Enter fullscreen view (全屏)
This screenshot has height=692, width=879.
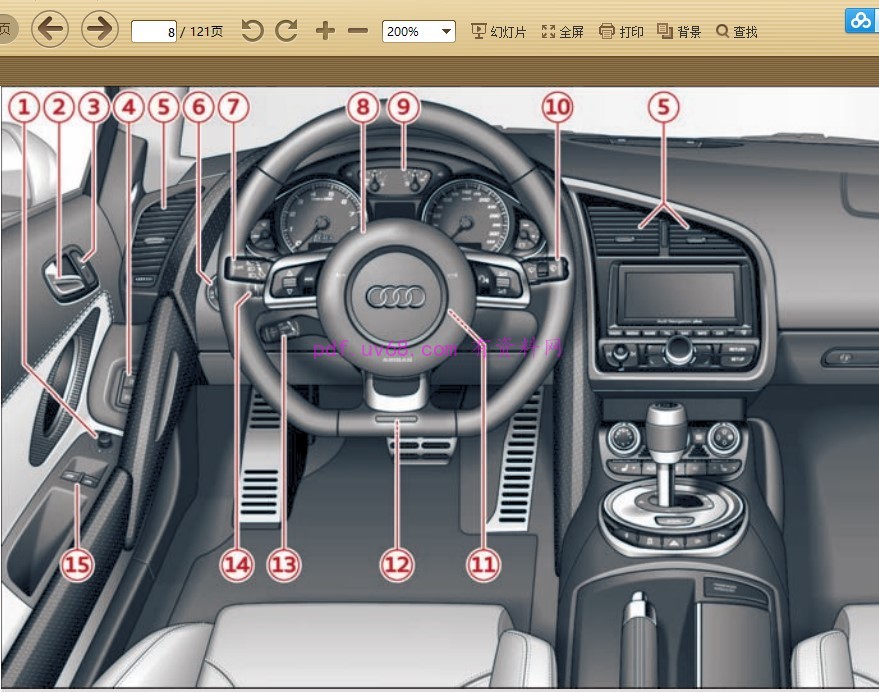tap(562, 31)
